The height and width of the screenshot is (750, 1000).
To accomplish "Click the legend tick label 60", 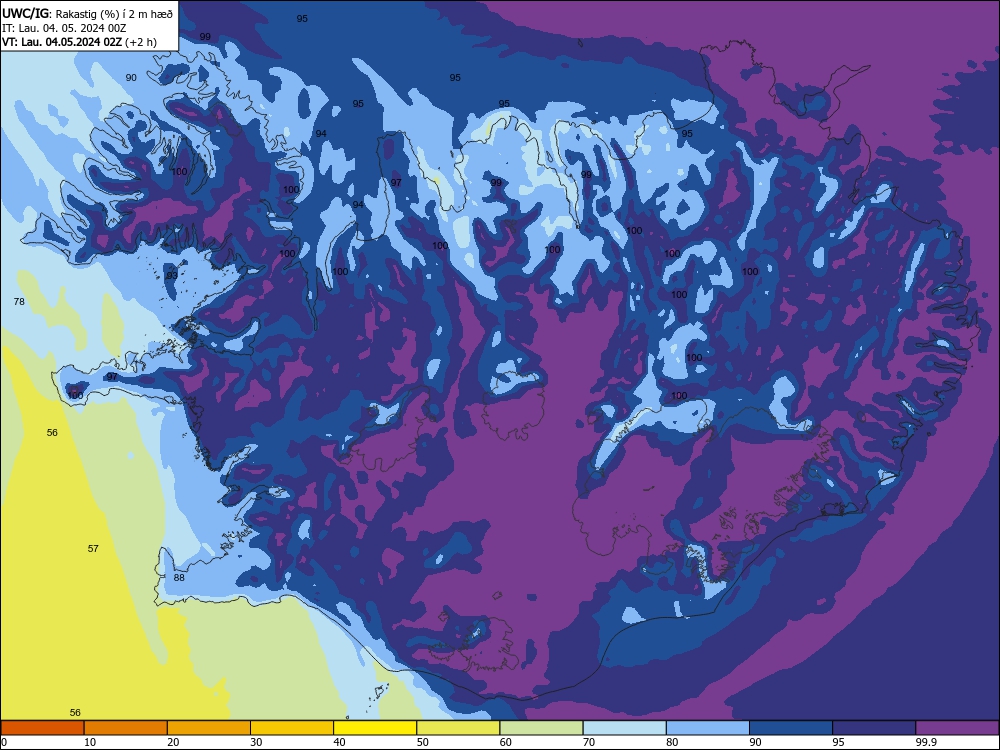I will [x=506, y=742].
